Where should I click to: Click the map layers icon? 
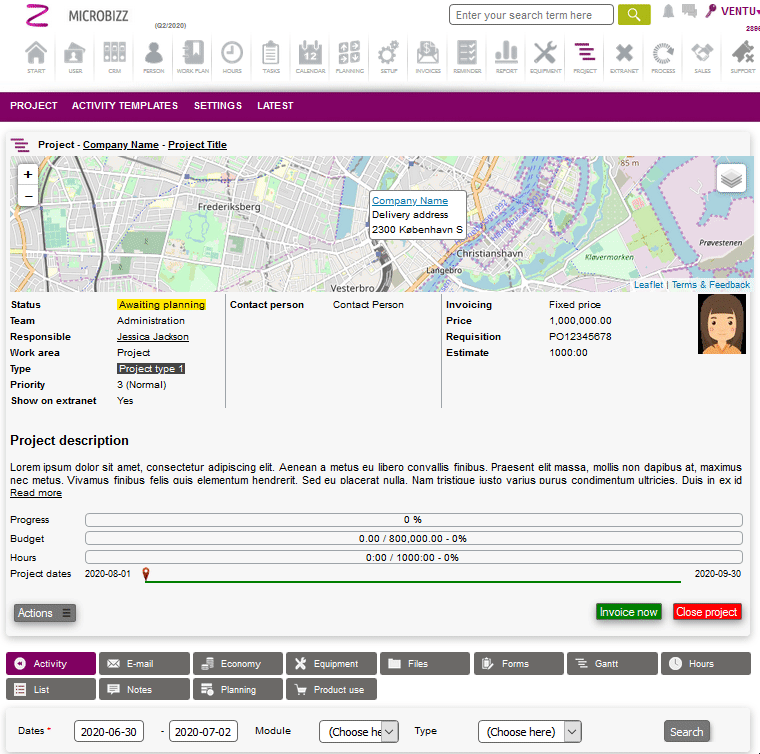click(x=731, y=178)
